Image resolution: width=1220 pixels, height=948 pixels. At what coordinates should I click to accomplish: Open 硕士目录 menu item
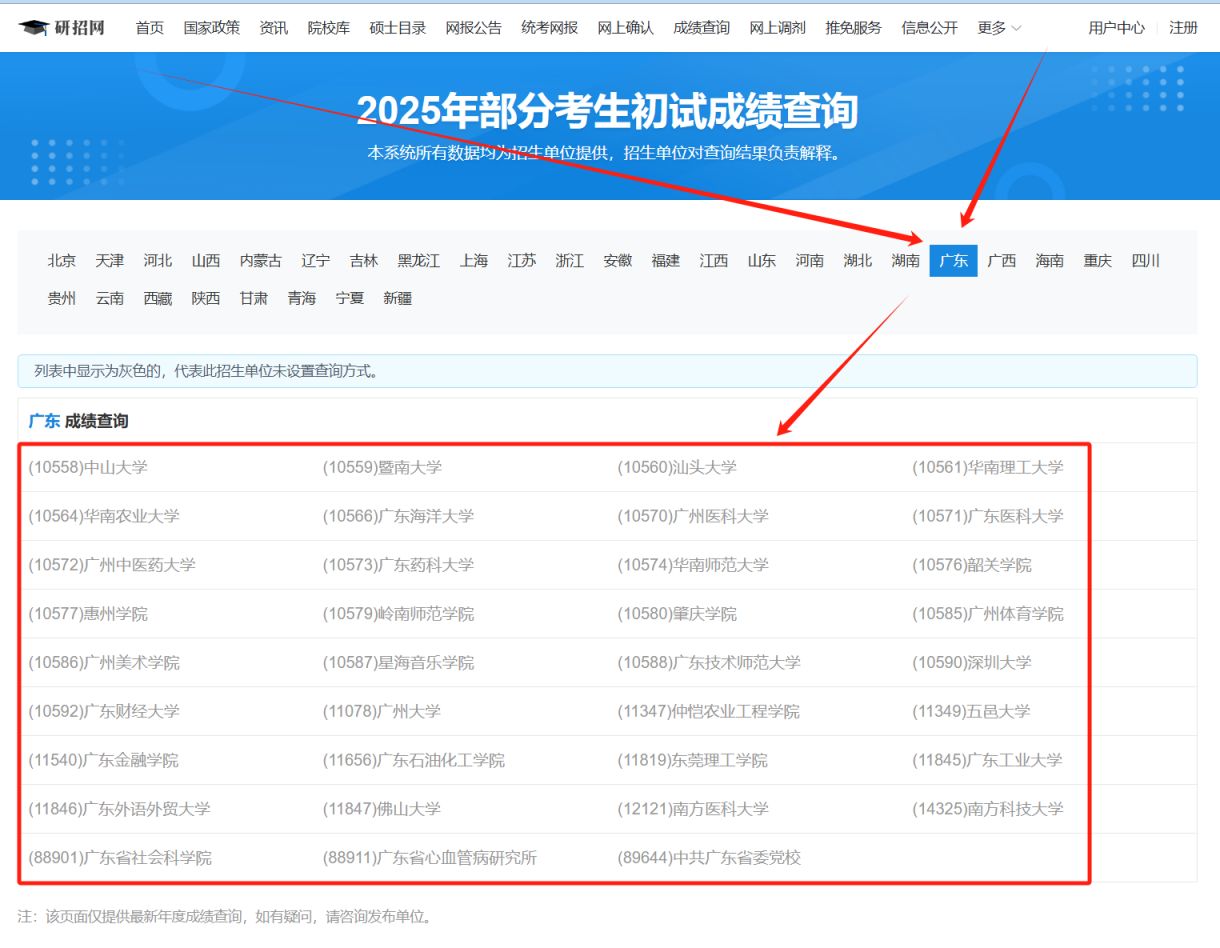(x=398, y=28)
